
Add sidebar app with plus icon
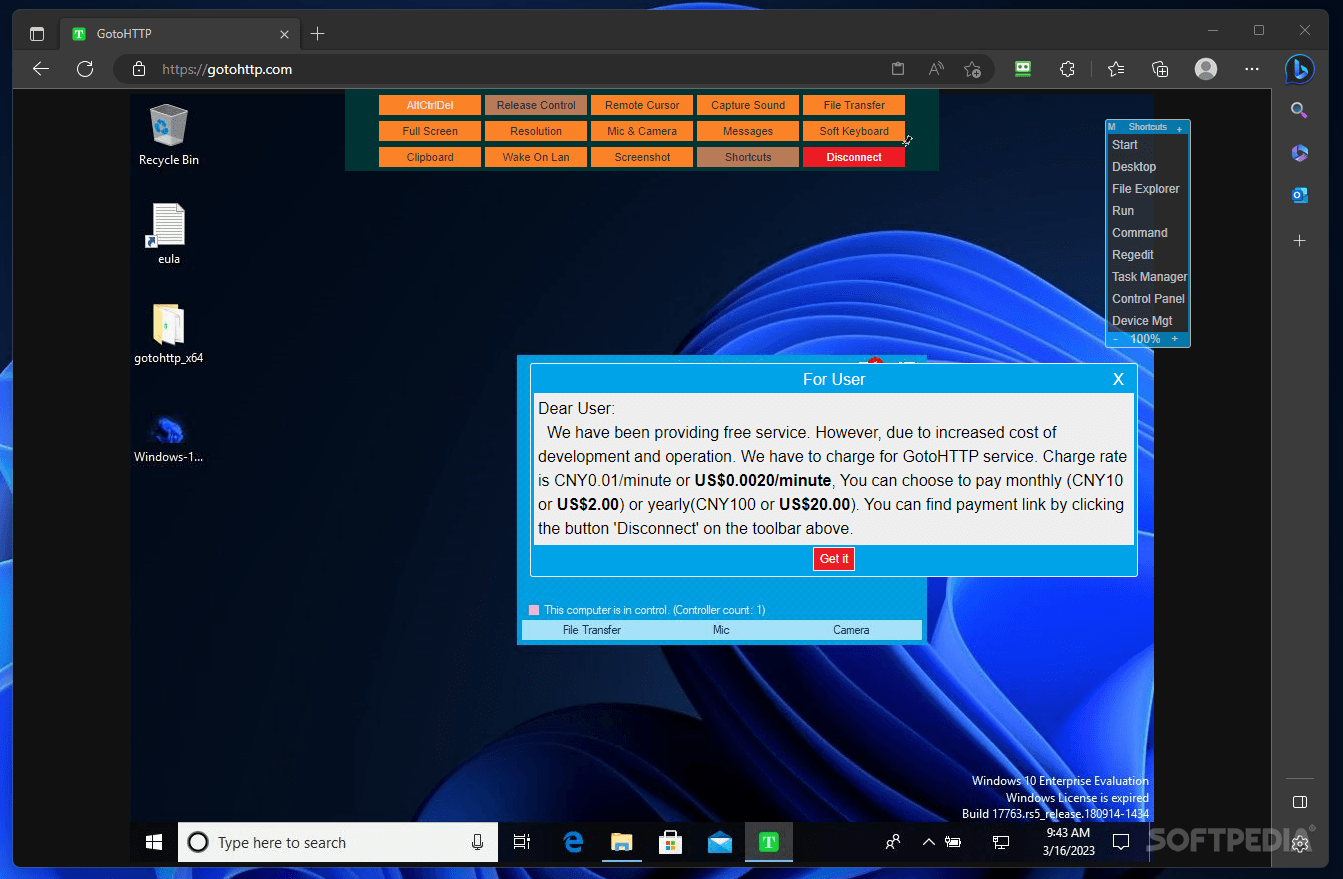click(x=1299, y=240)
